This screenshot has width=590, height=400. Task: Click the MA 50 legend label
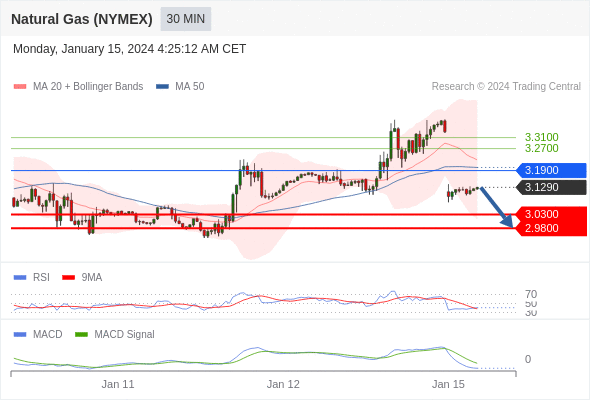190,87
